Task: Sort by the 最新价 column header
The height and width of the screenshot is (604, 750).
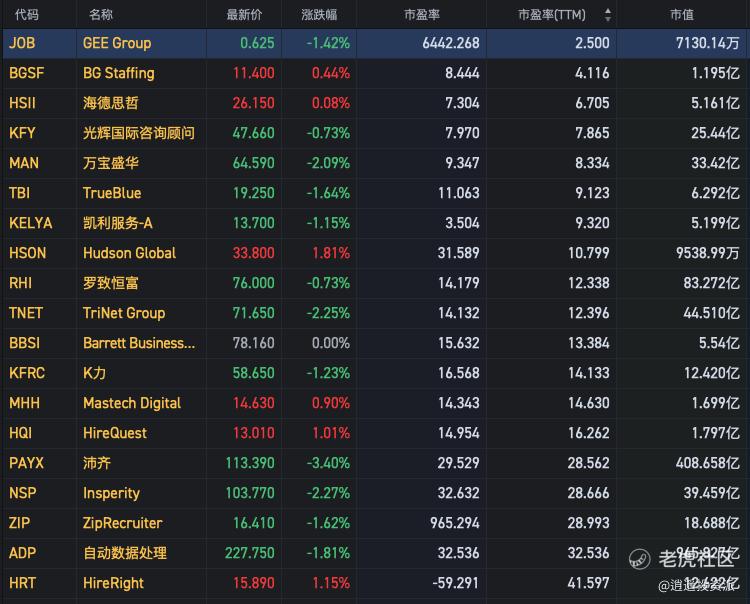Action: pyautogui.click(x=244, y=15)
